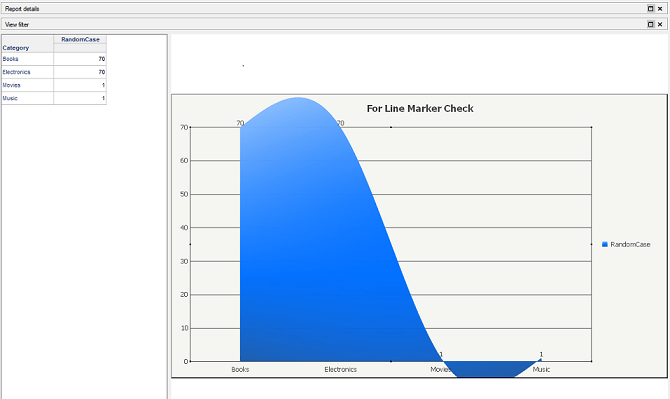Click the 1 data label above Music
670x399 pixels.
[x=541, y=354]
